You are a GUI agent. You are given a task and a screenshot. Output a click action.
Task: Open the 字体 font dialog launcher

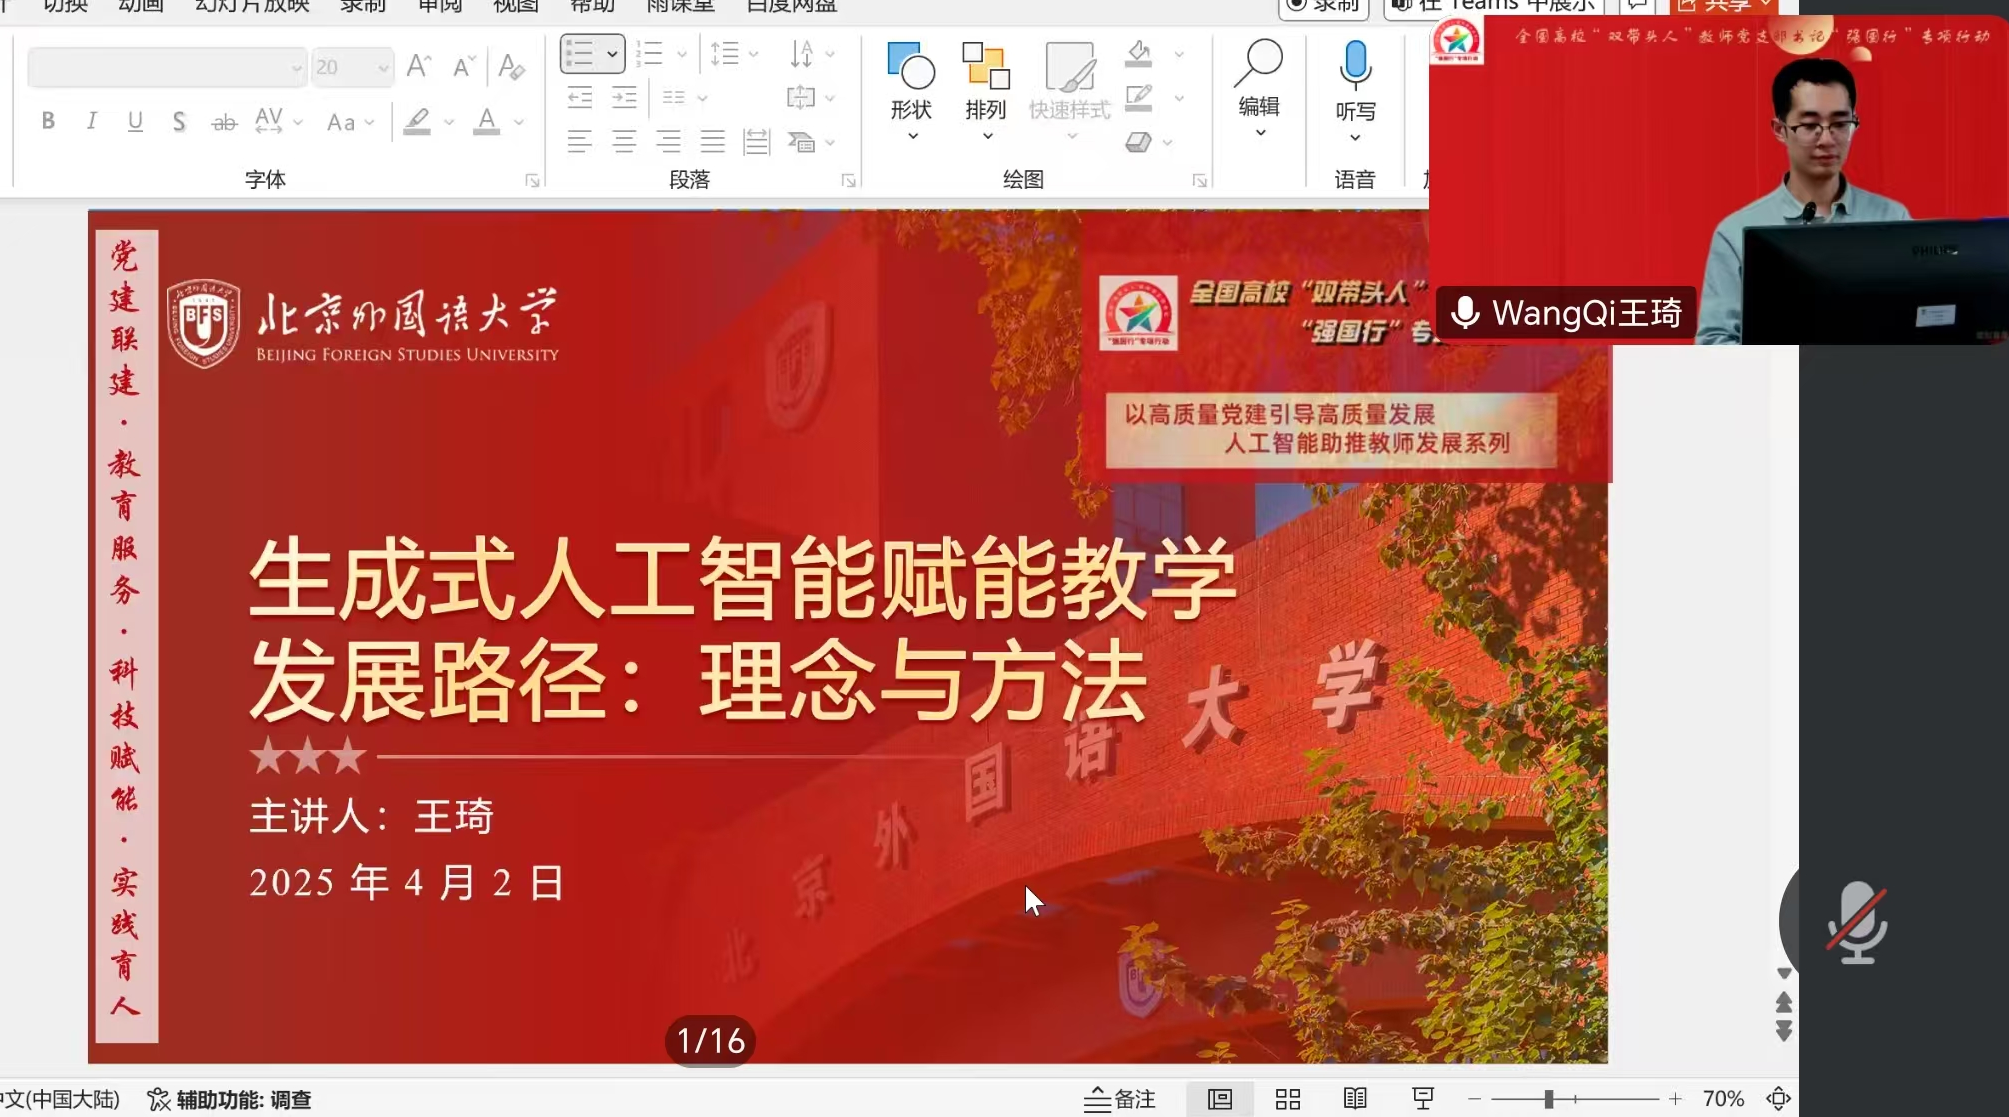tap(532, 180)
